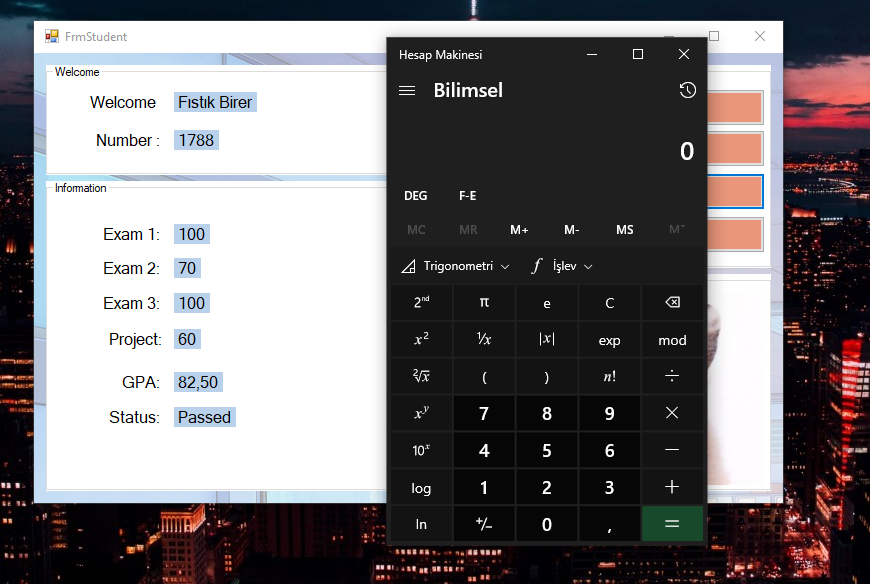Insert a closing parenthesis
Image resolution: width=870 pixels, height=584 pixels.
pos(547,376)
